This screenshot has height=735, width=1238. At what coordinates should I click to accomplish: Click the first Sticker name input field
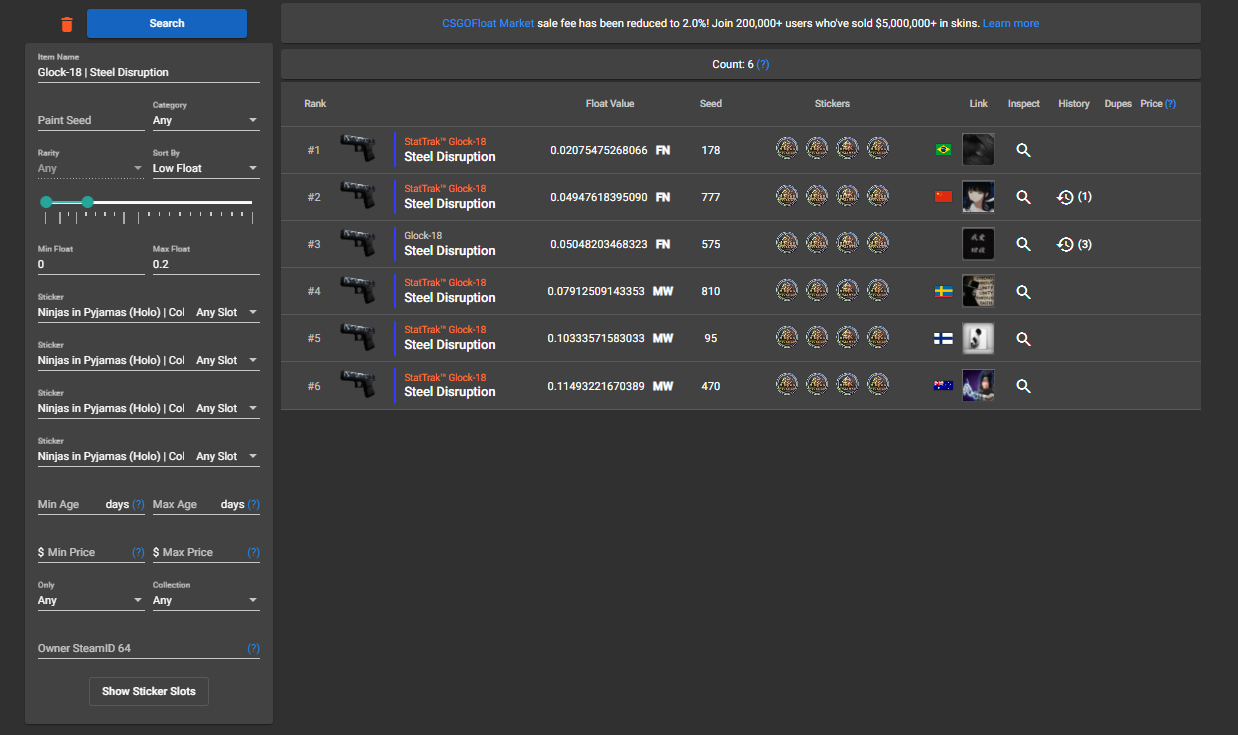point(111,312)
